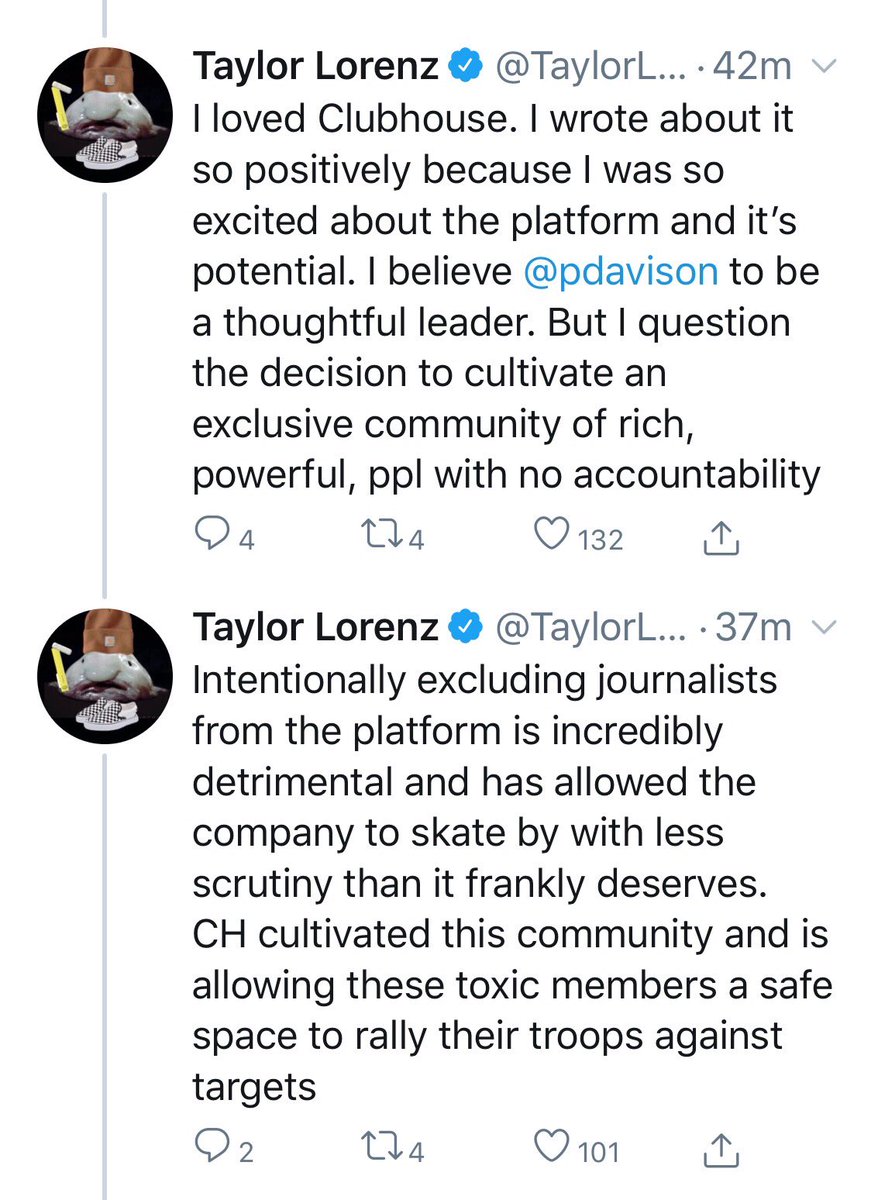Open the first tweet text about Clubhouse
Image resolution: width=871 pixels, height=1200 pixels.
click(x=506, y=298)
